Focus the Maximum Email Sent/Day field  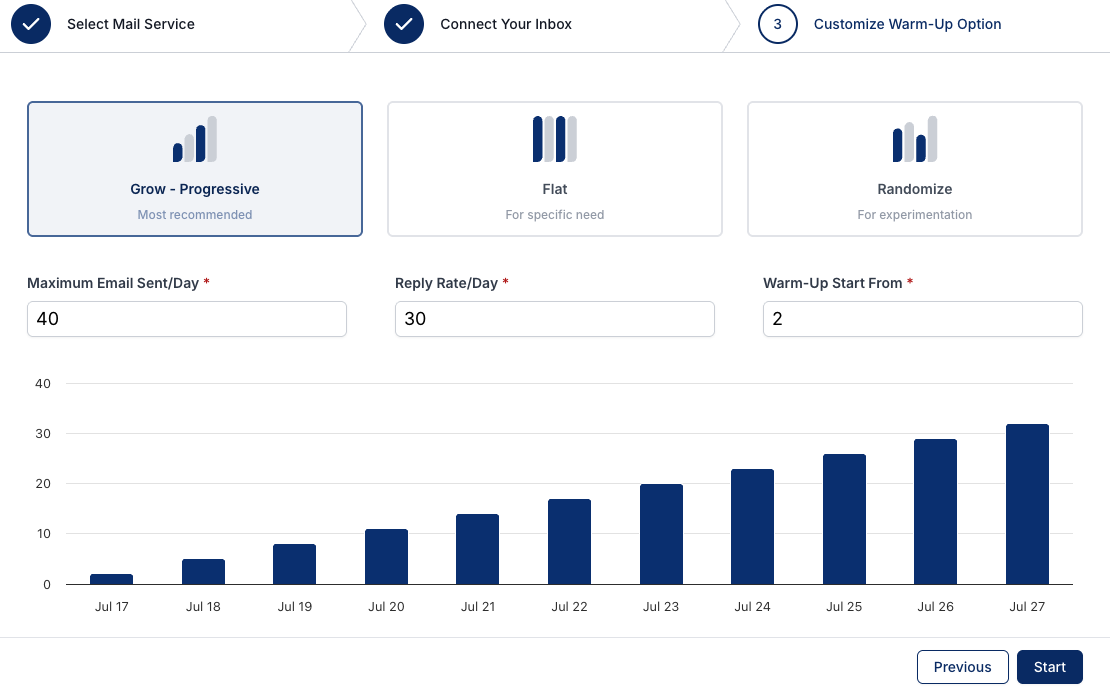pyautogui.click(x=187, y=319)
